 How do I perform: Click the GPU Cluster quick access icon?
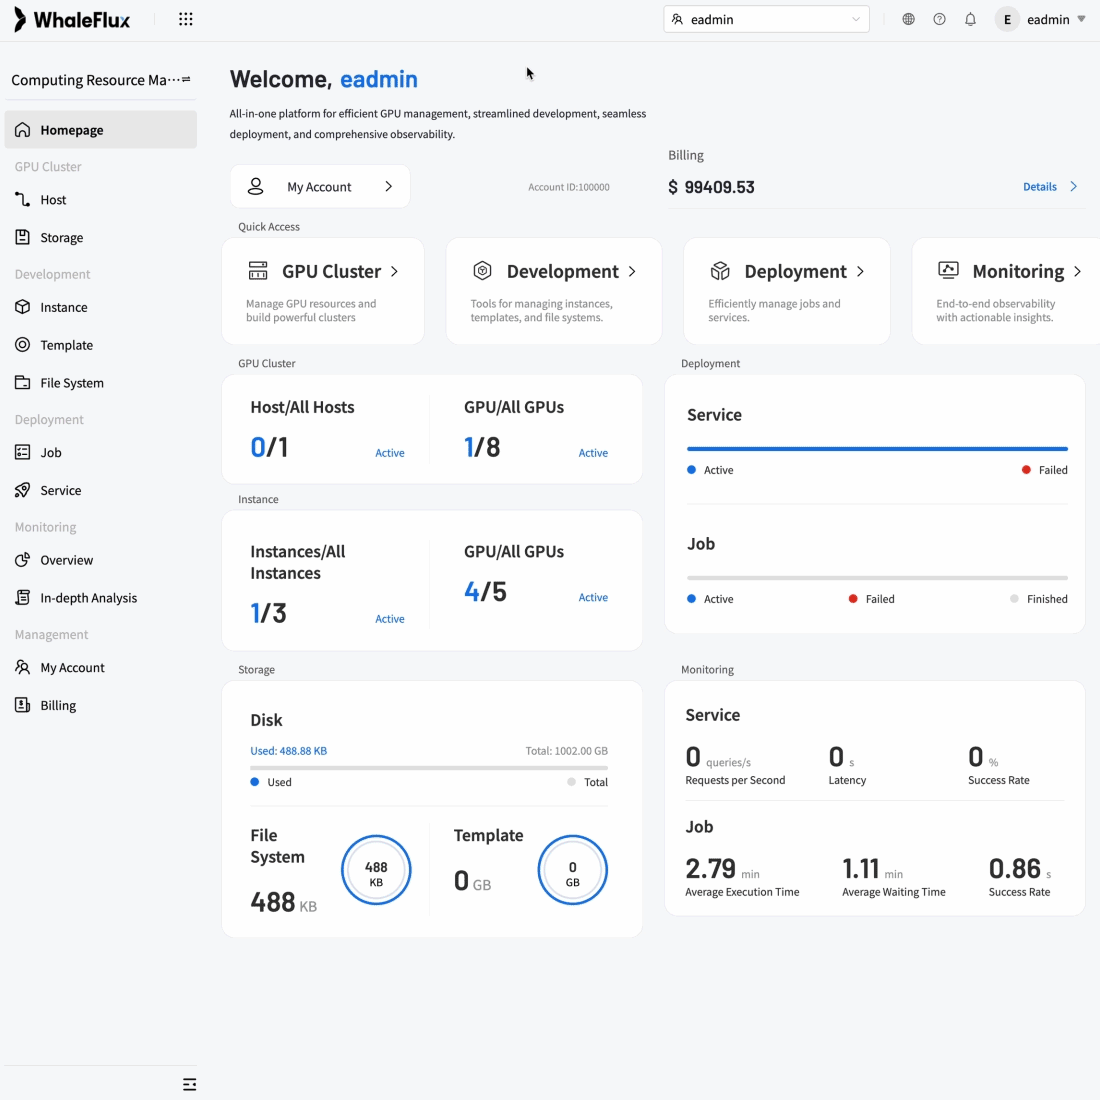click(258, 271)
